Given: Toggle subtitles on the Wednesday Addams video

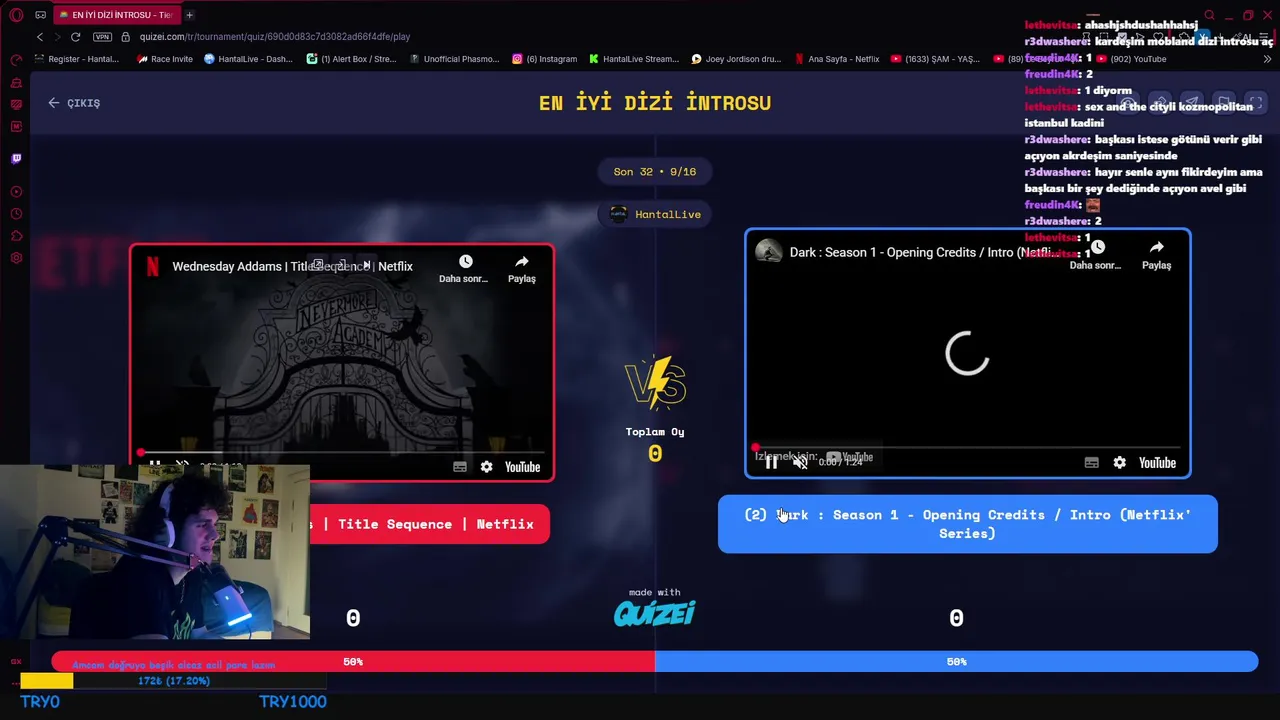Looking at the screenshot, I should 460,467.
